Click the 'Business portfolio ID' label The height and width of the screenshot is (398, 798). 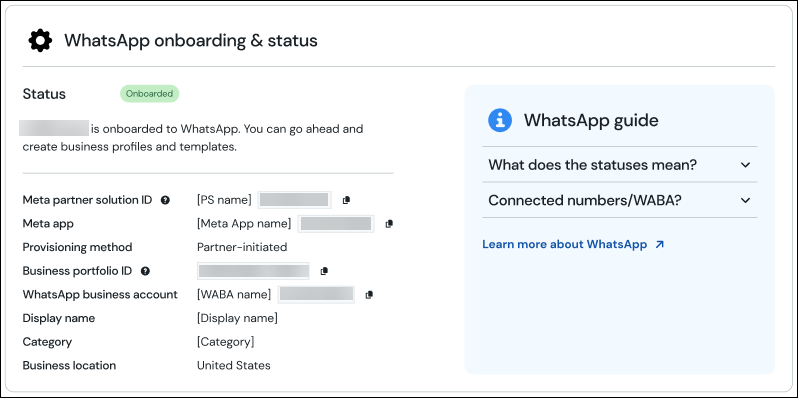pyautogui.click(x=77, y=271)
